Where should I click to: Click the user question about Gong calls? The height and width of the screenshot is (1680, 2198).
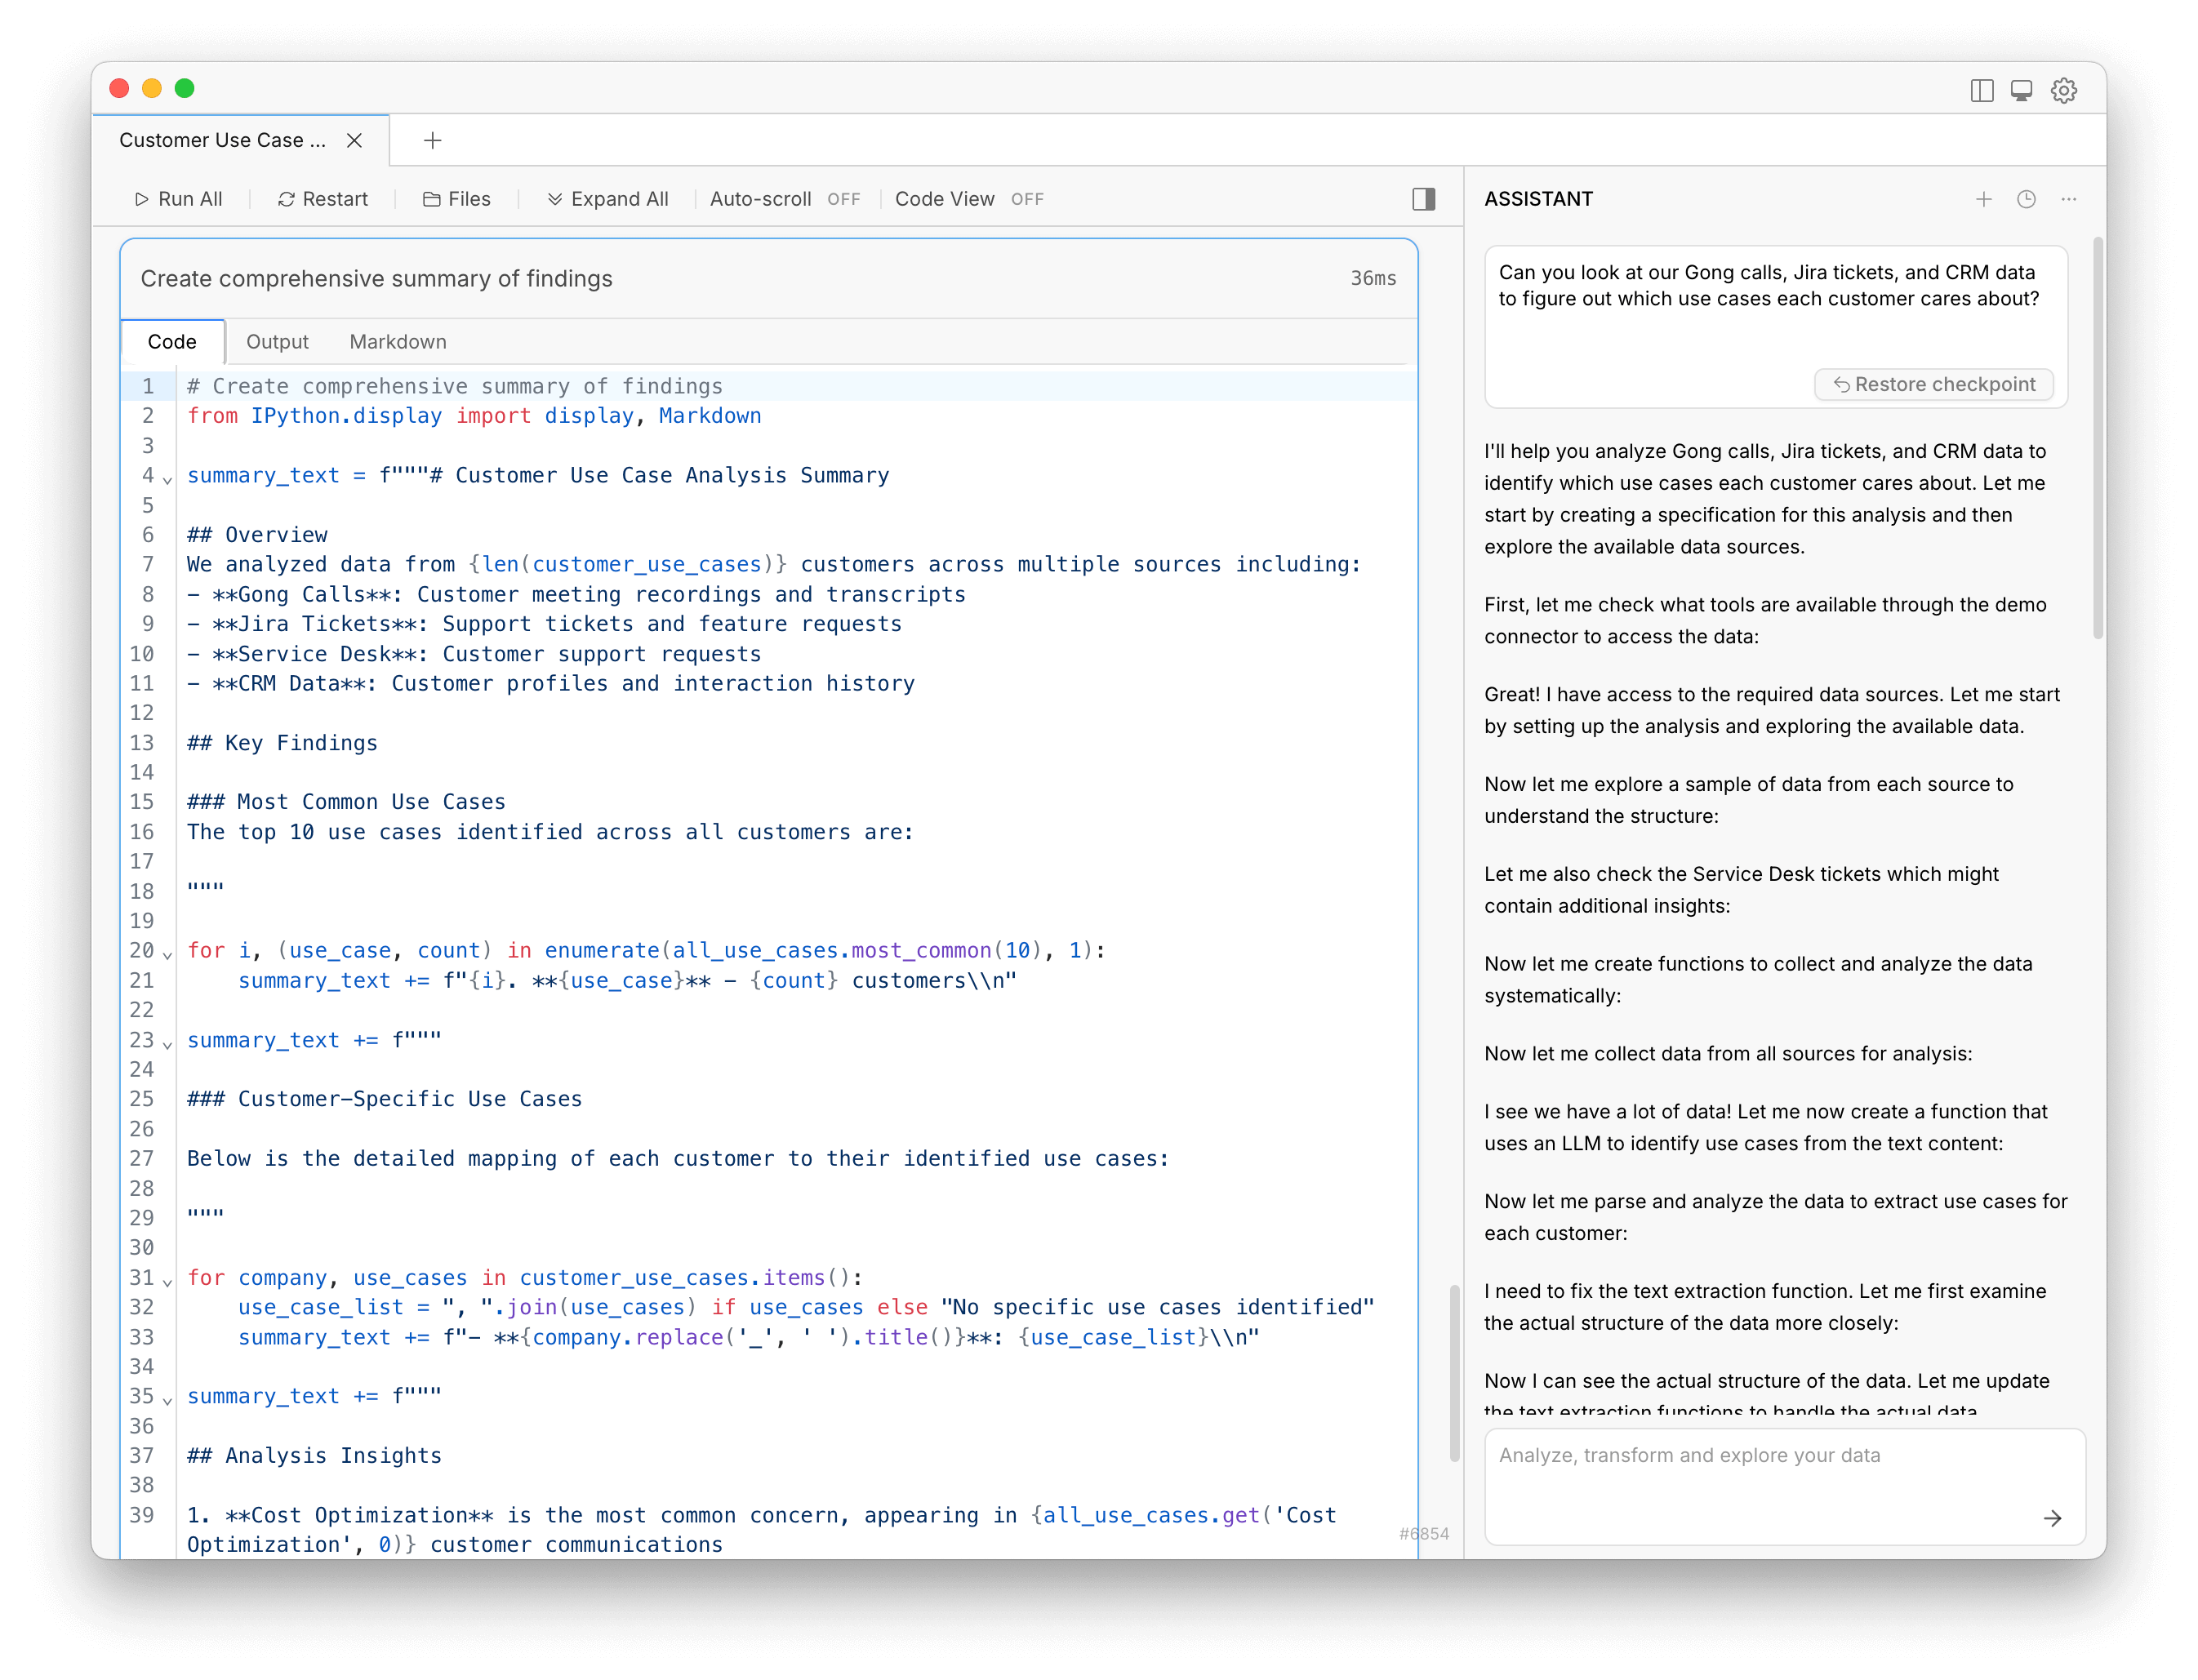[1768, 285]
